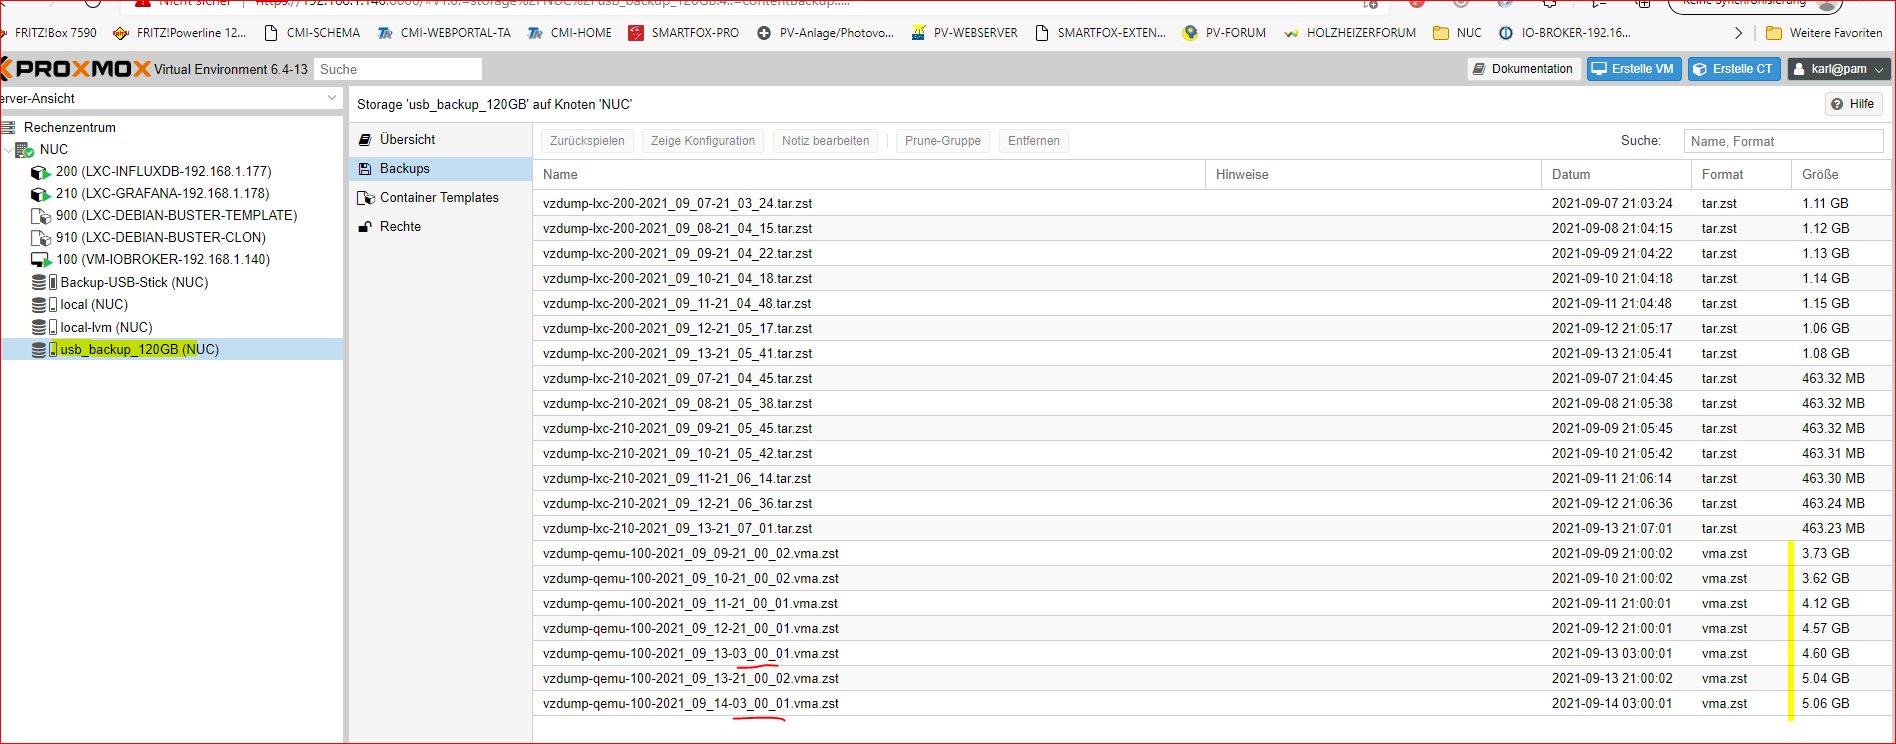Screen dimensions: 1896x744
Task: Click date 2021-09-12 21:05:17
Action: click(1612, 328)
